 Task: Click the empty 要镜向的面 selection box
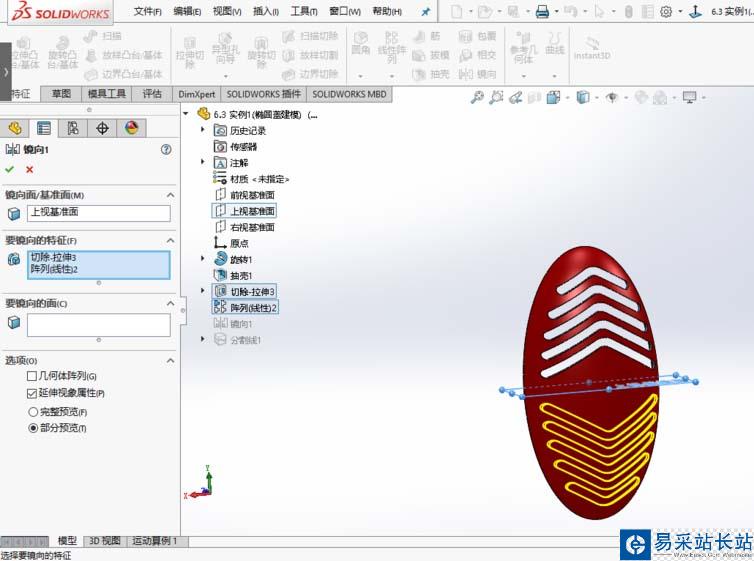click(99, 325)
